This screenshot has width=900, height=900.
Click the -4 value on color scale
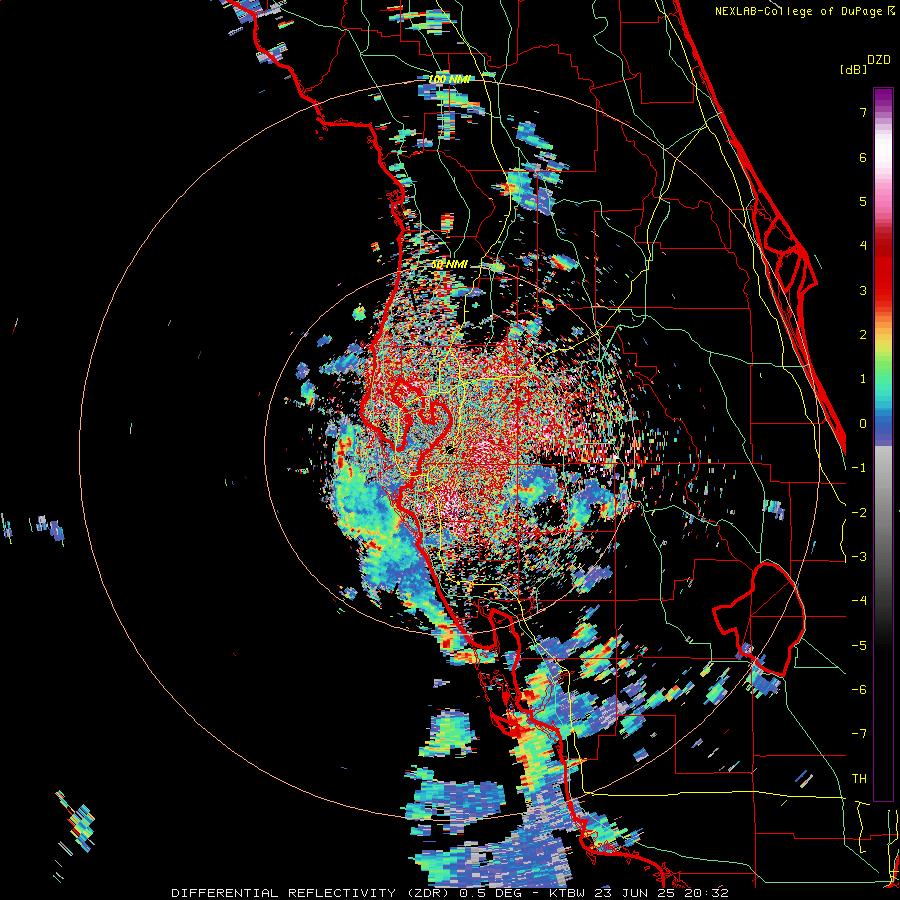tap(859, 601)
